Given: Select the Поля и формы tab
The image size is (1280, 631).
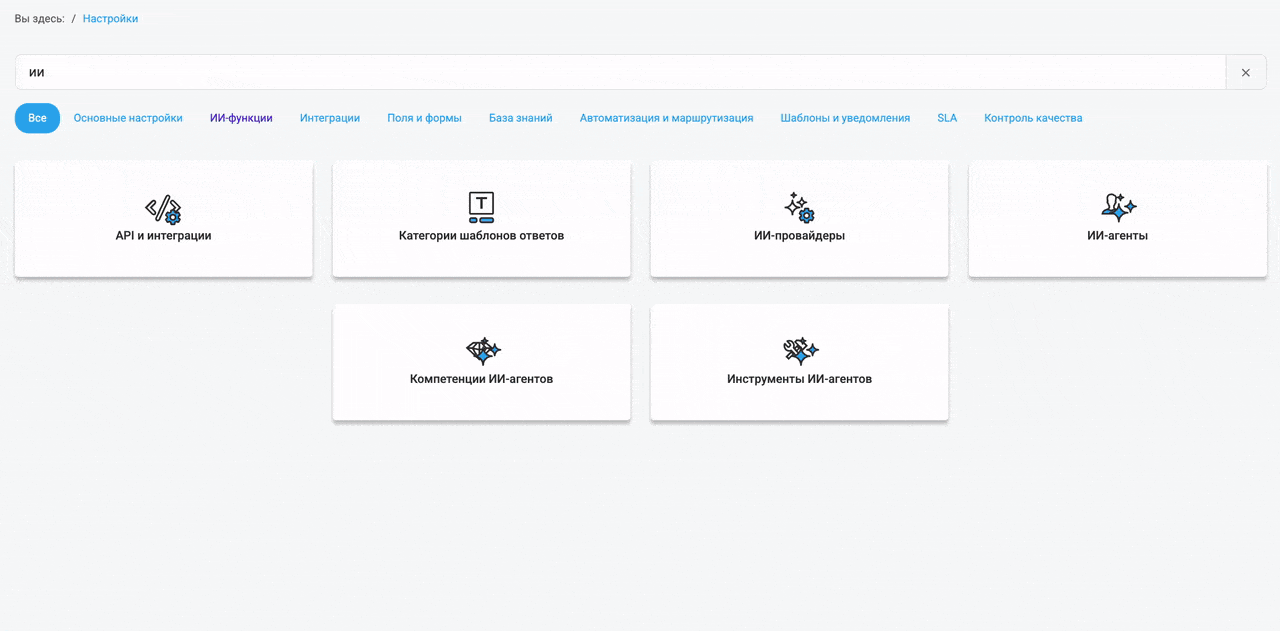Looking at the screenshot, I should click(424, 118).
